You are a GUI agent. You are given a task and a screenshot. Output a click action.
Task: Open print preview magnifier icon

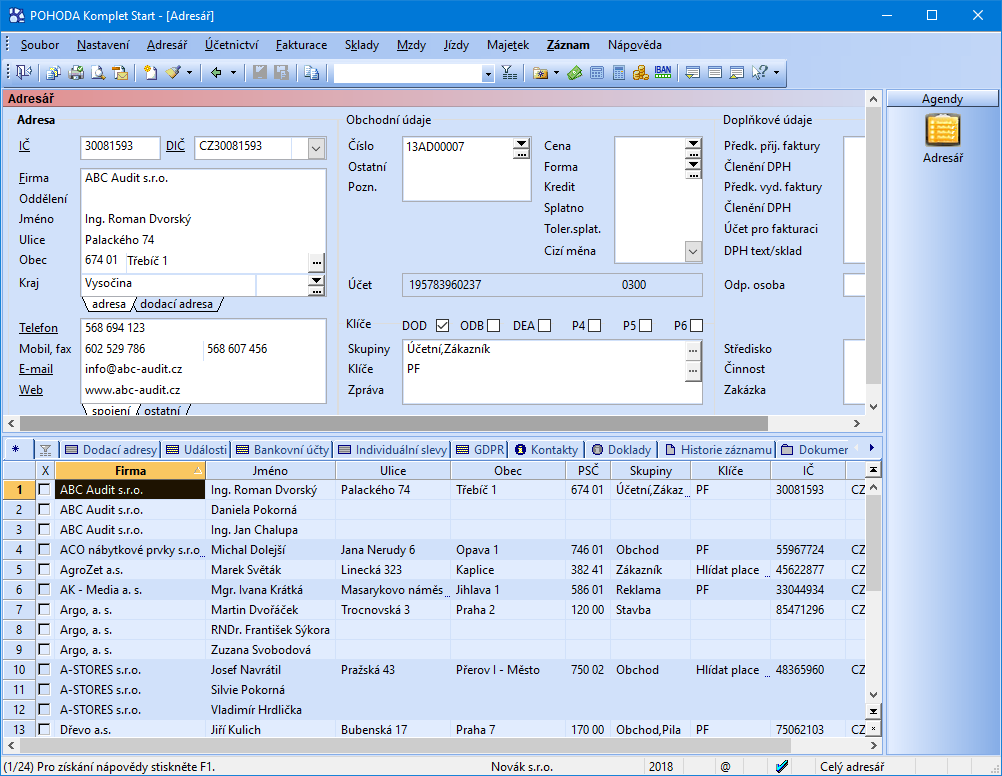(98, 73)
